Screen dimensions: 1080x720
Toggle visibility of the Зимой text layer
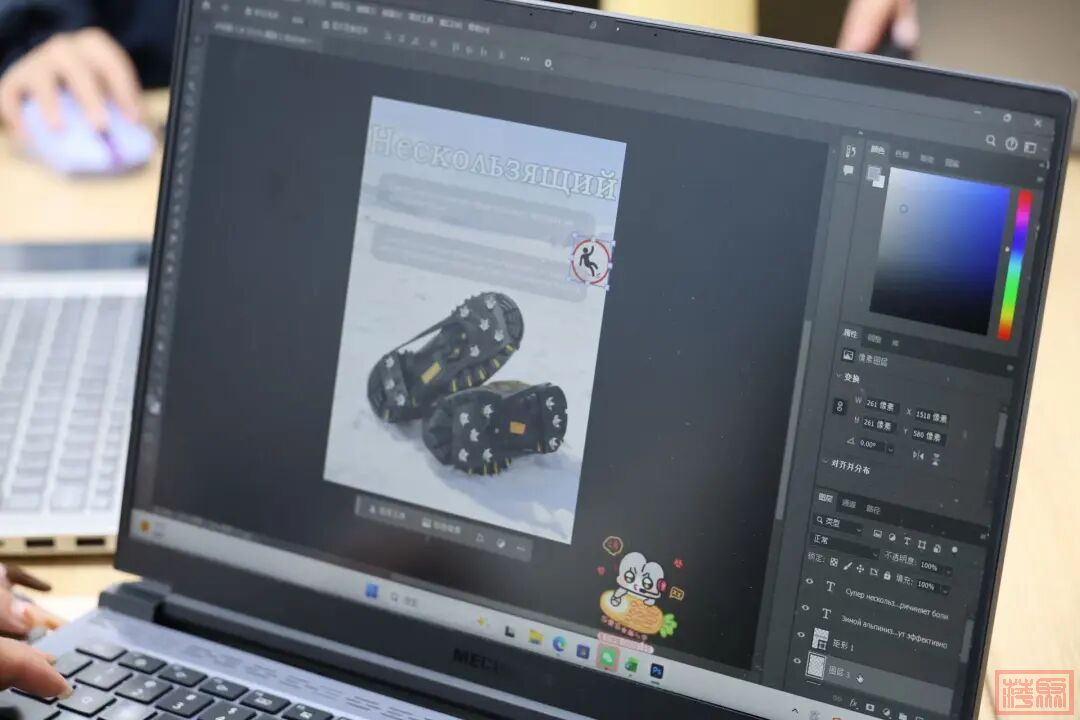pyautogui.click(x=805, y=609)
